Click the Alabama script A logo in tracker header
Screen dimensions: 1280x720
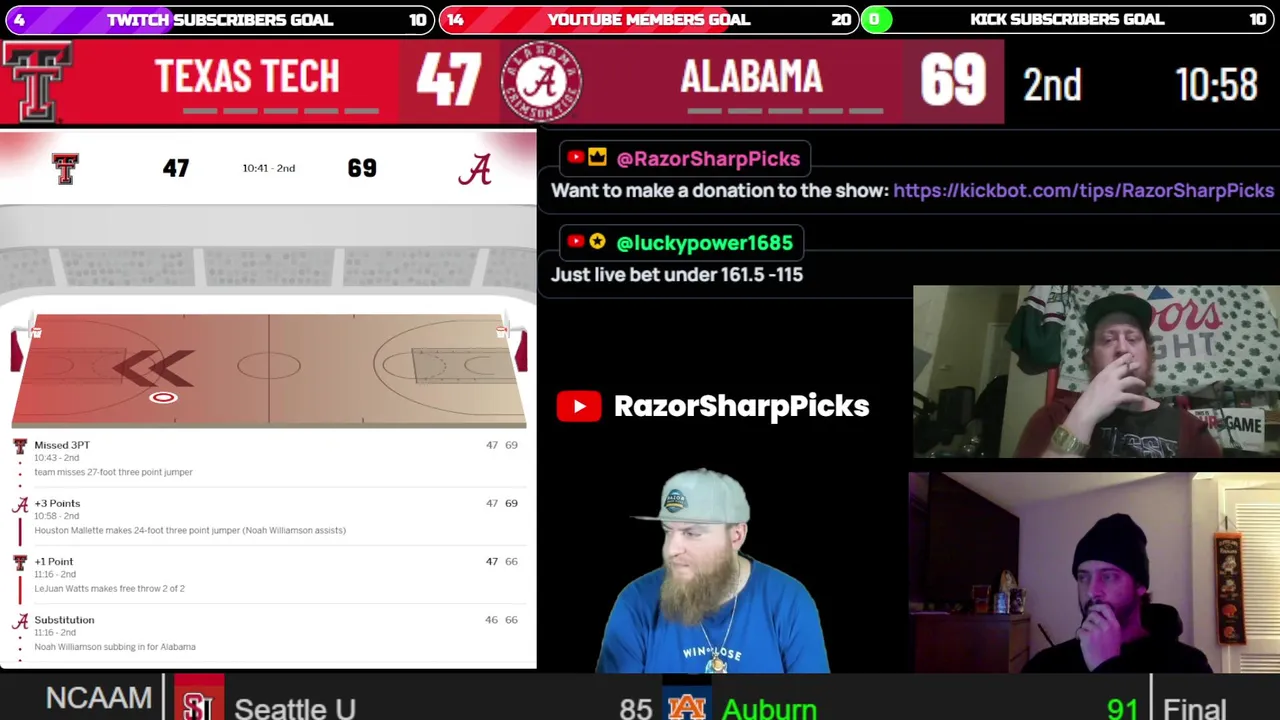pyautogui.click(x=475, y=169)
